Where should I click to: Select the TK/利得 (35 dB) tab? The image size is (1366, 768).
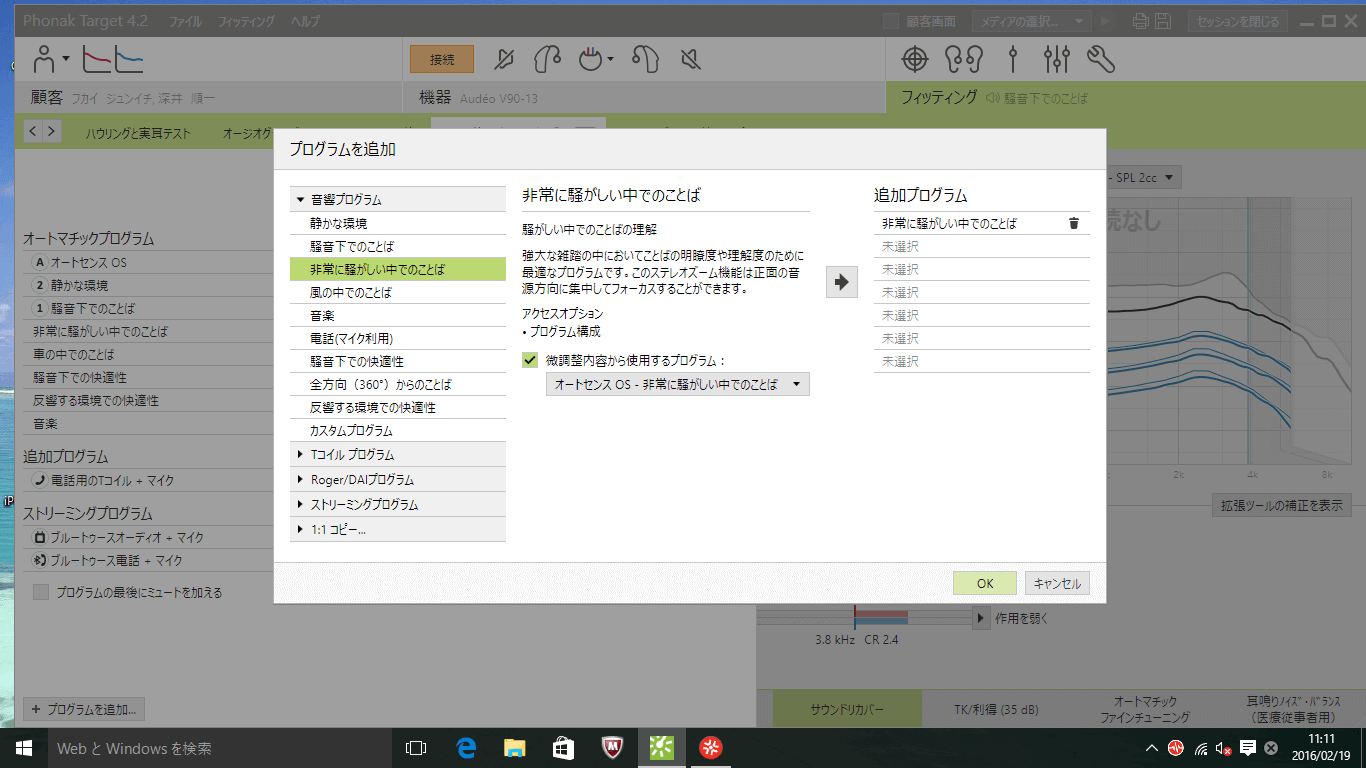[x=995, y=710]
